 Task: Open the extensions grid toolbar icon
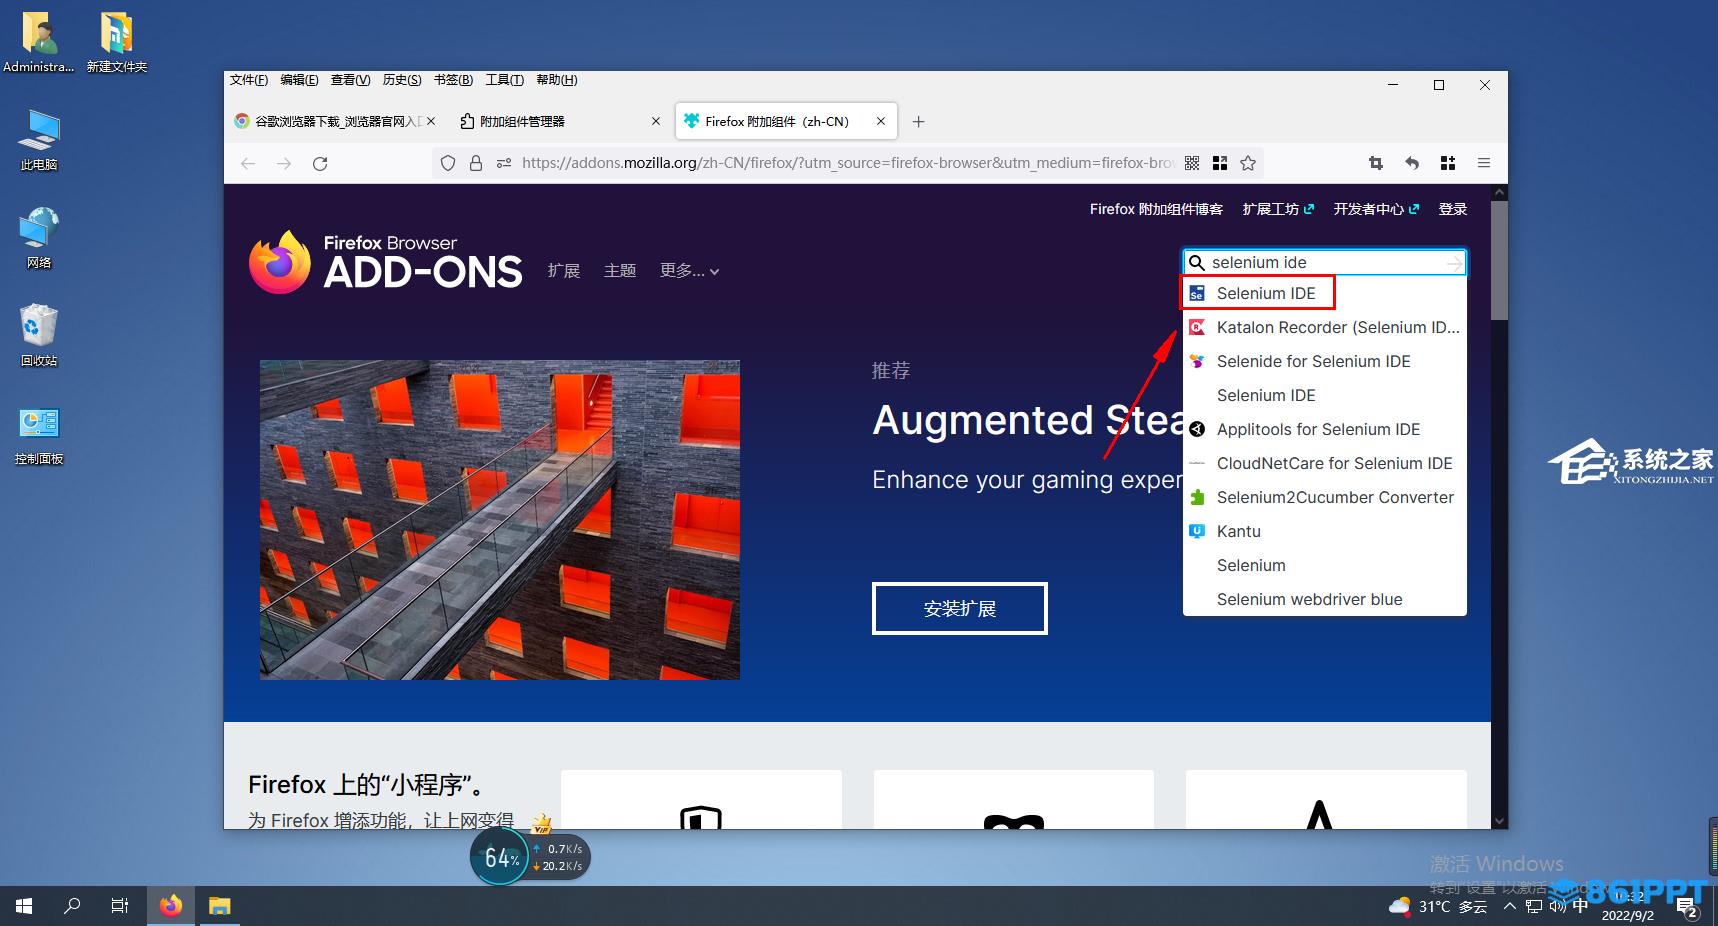pos(1448,163)
